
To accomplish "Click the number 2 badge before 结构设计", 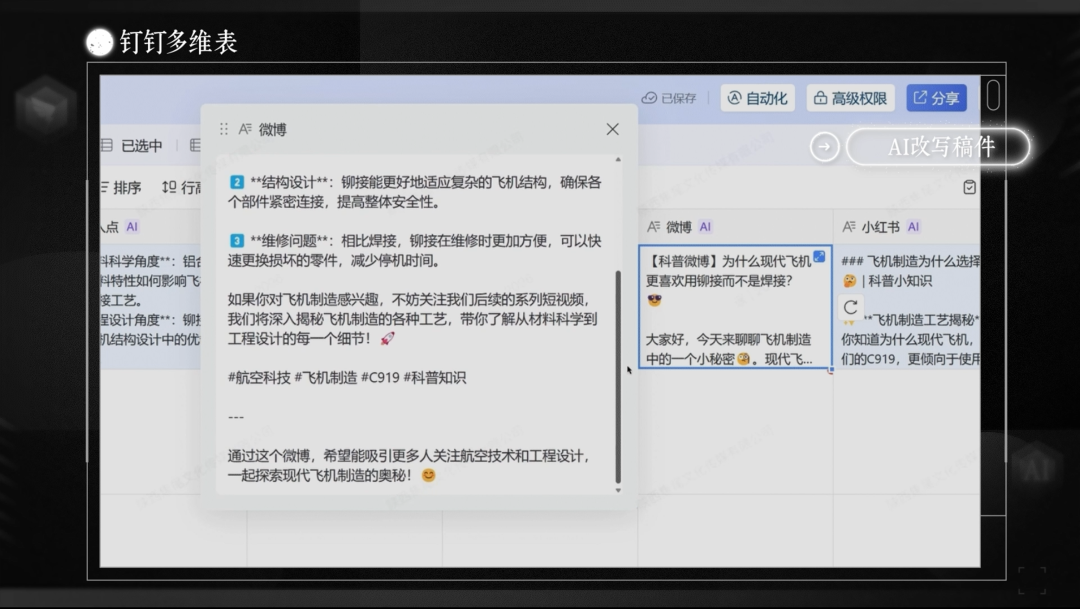I will point(236,182).
